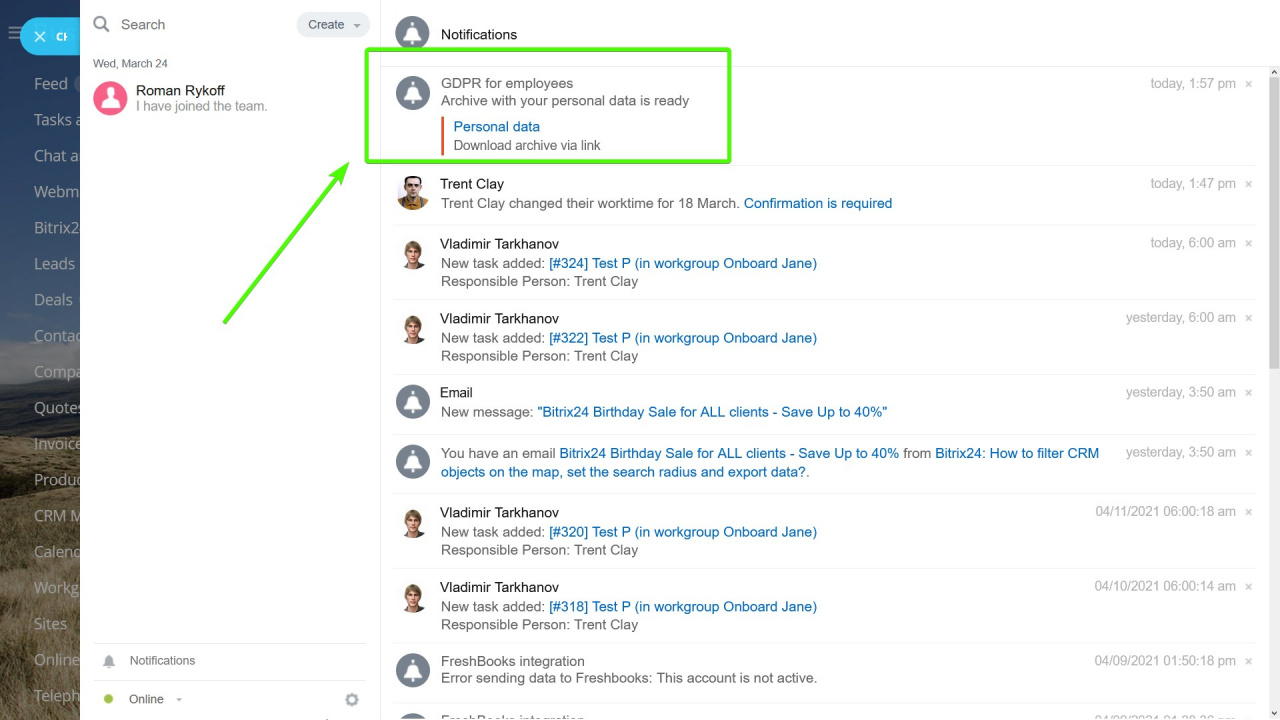Viewport: 1280px width, 720px height.
Task: Click Trent Clay's avatar photo
Action: [x=412, y=192]
